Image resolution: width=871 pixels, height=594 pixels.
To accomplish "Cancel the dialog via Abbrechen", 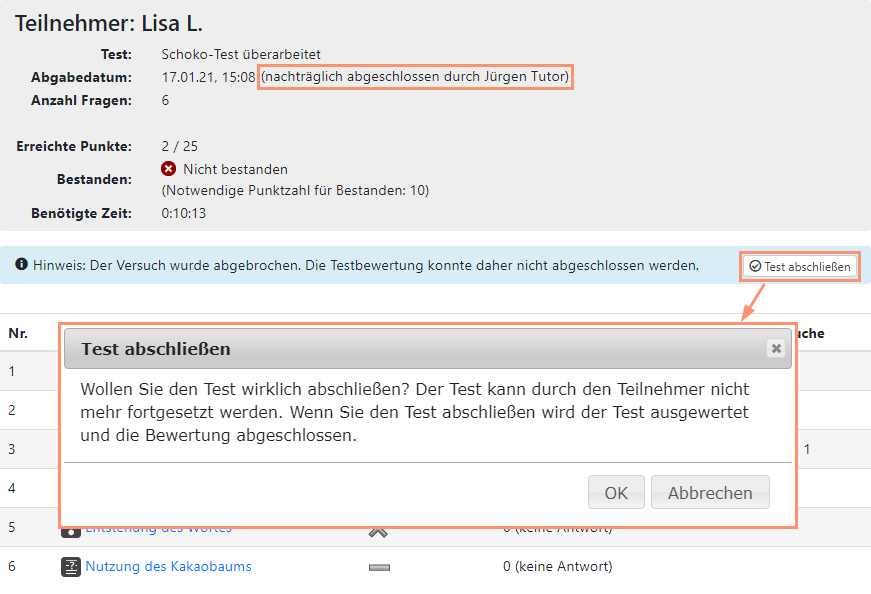I will [x=710, y=492].
